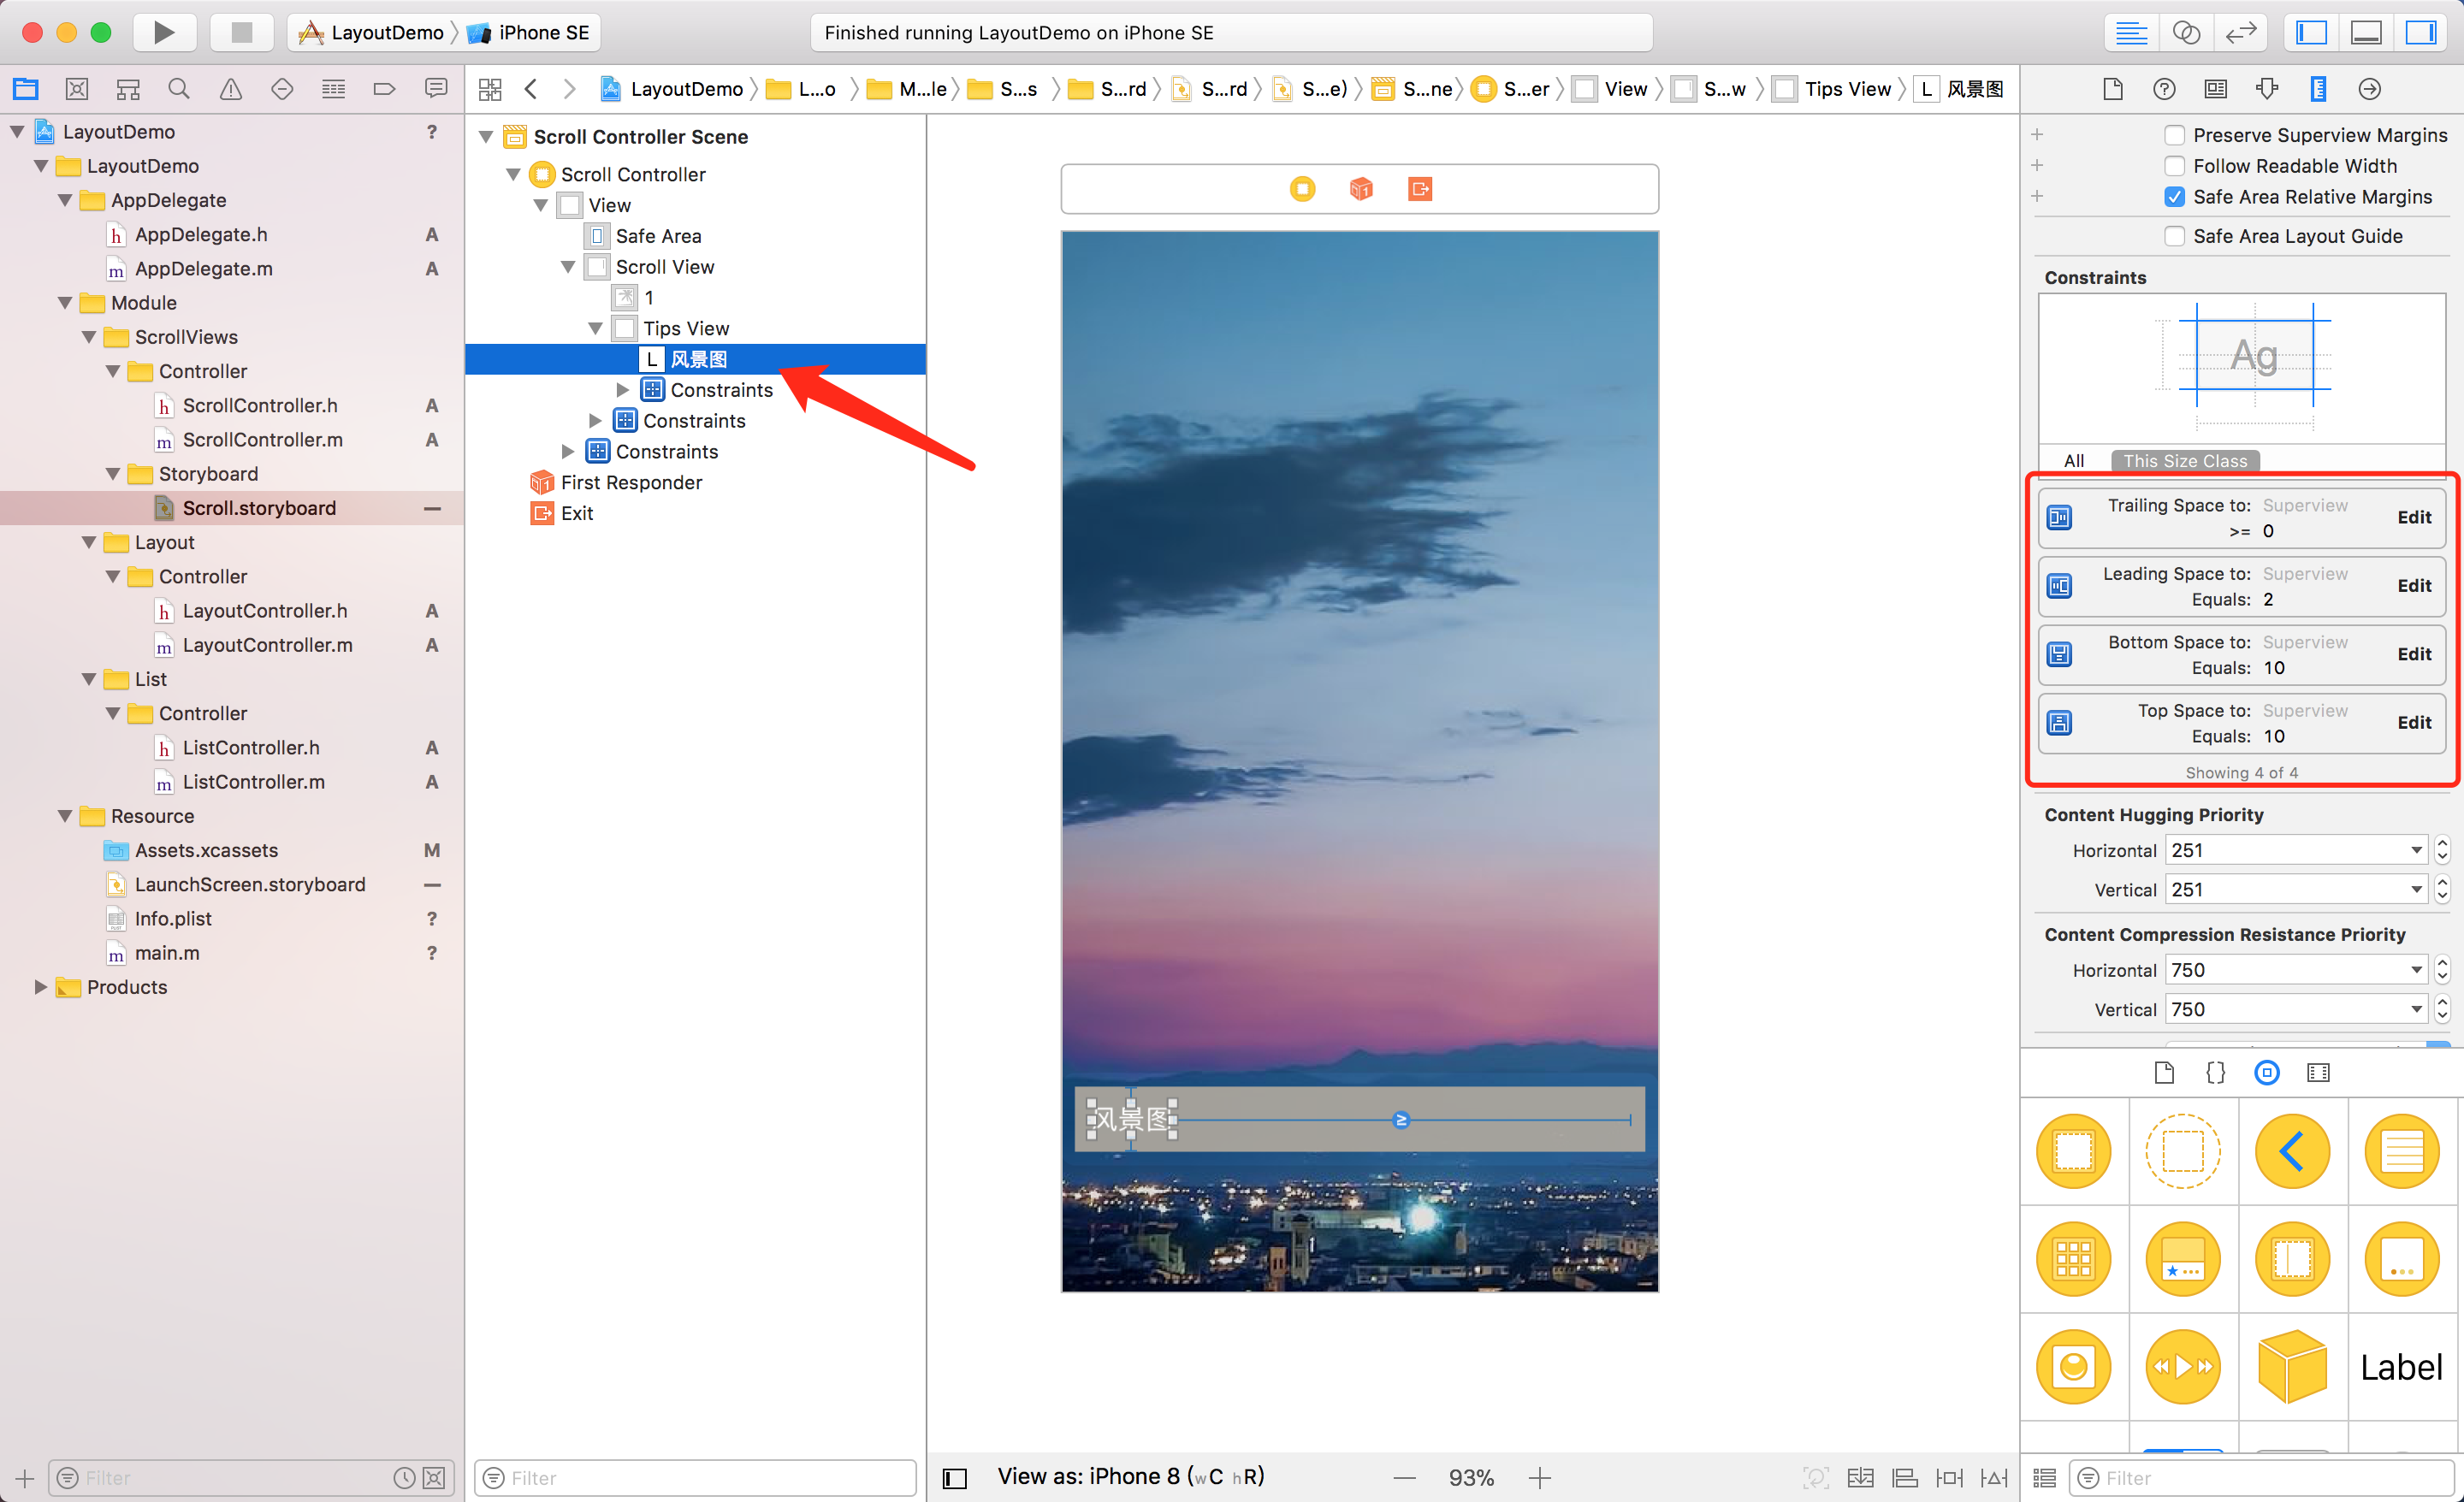Toggle Follow Readable Width checkbox
2464x1502 pixels.
[x=2174, y=166]
